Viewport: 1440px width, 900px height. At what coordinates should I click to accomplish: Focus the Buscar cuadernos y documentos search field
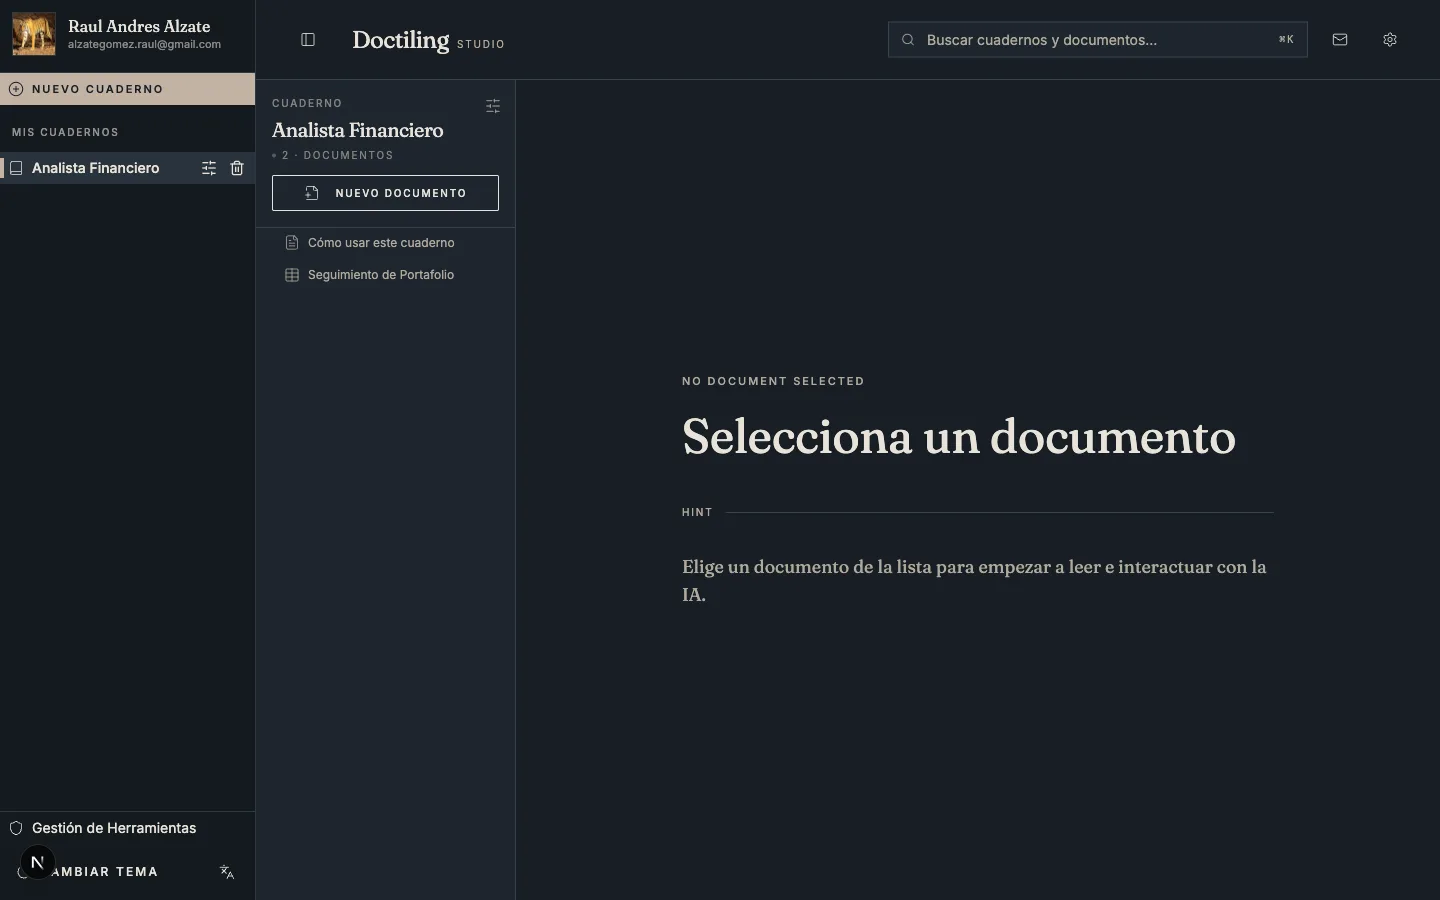1098,40
